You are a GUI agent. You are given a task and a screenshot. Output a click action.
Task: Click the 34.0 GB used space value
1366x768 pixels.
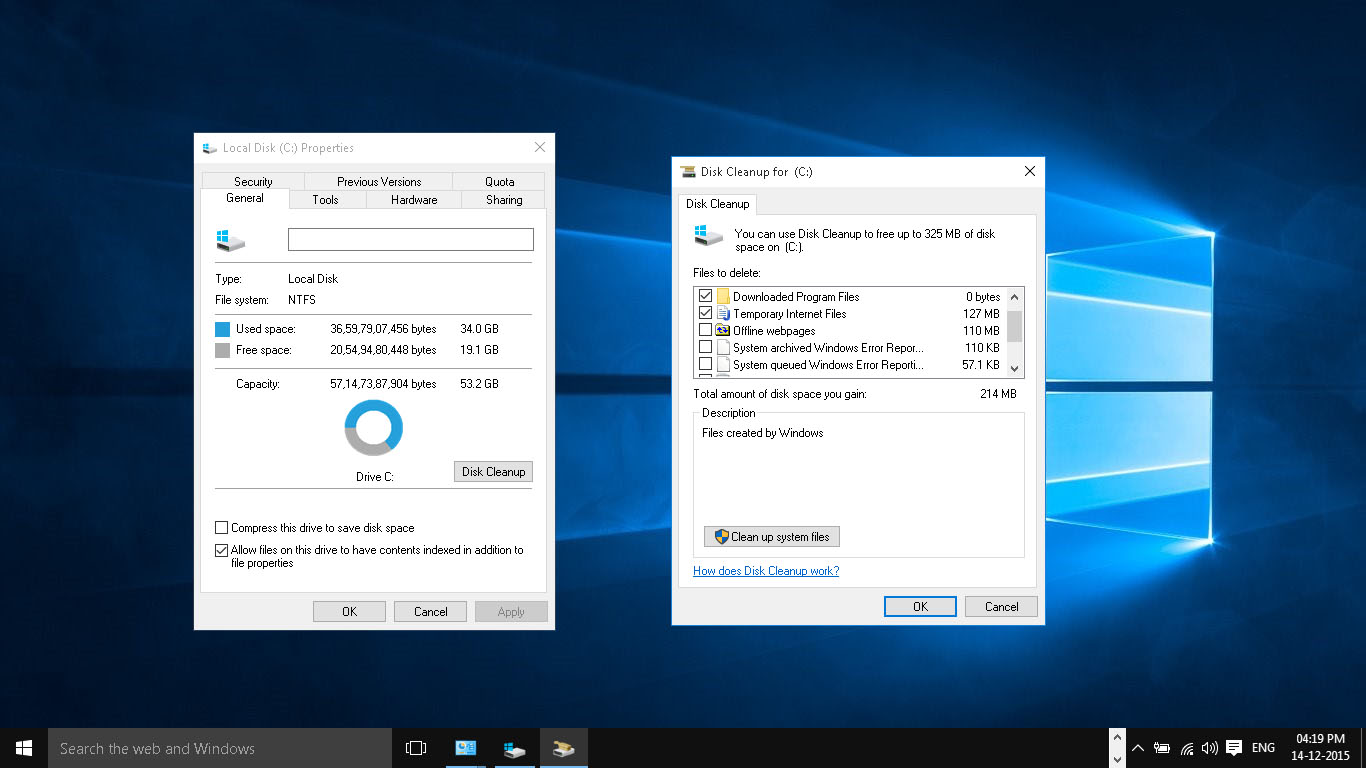[x=479, y=329]
